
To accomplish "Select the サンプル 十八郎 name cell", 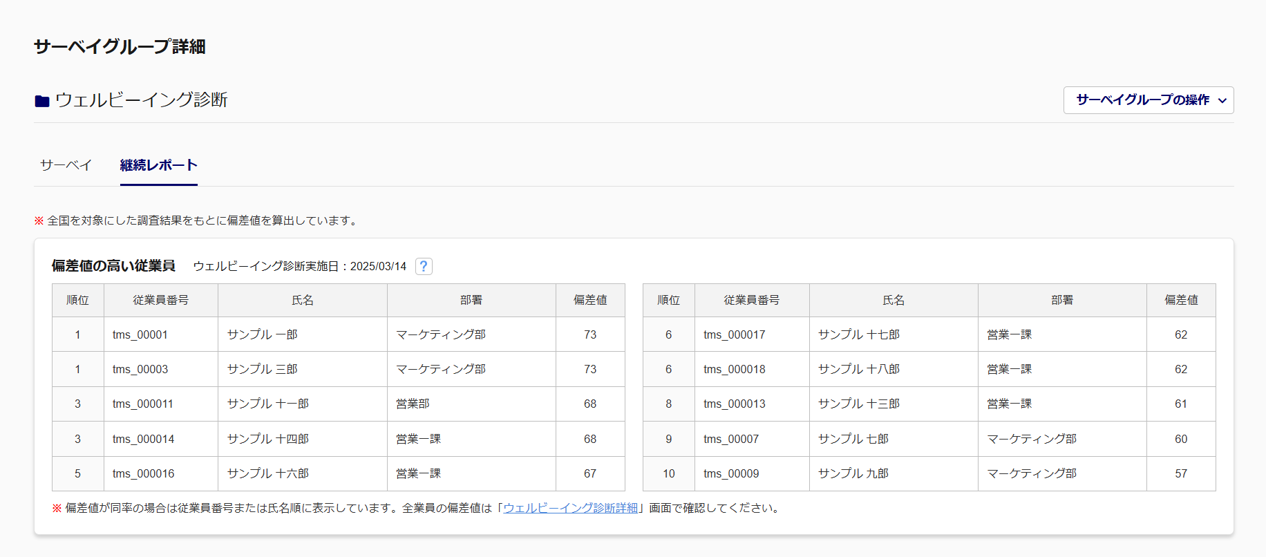I will 858,369.
